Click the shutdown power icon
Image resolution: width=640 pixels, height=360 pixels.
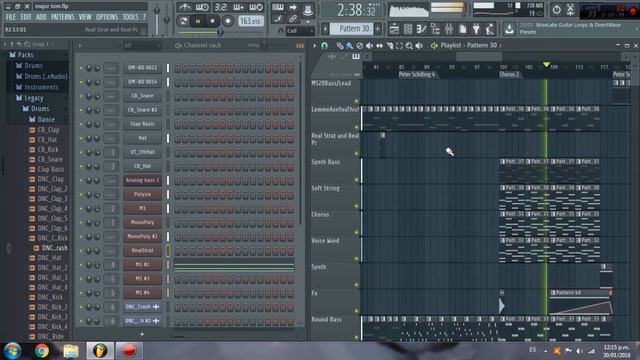556,9
